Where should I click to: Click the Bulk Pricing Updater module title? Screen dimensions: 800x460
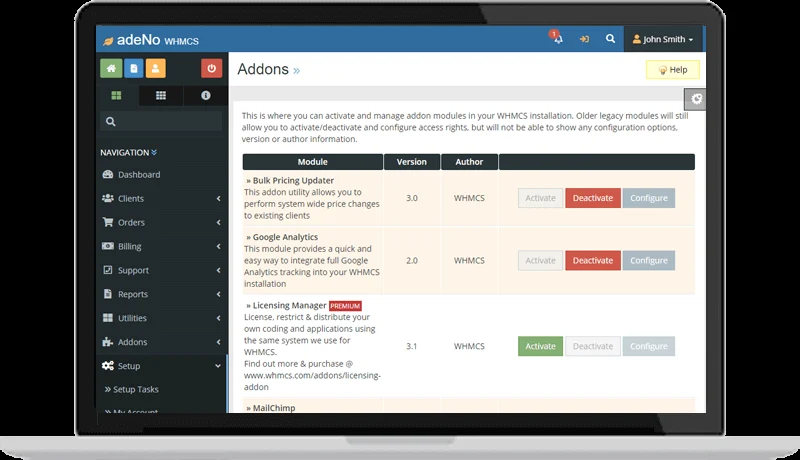tap(293, 181)
